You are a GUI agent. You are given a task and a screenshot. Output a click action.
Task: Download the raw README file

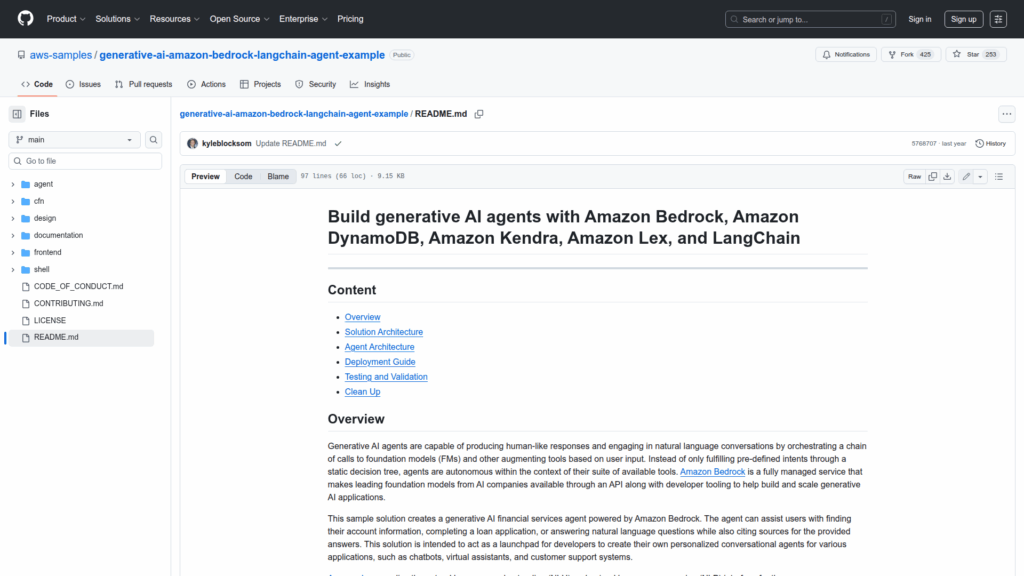click(948, 176)
